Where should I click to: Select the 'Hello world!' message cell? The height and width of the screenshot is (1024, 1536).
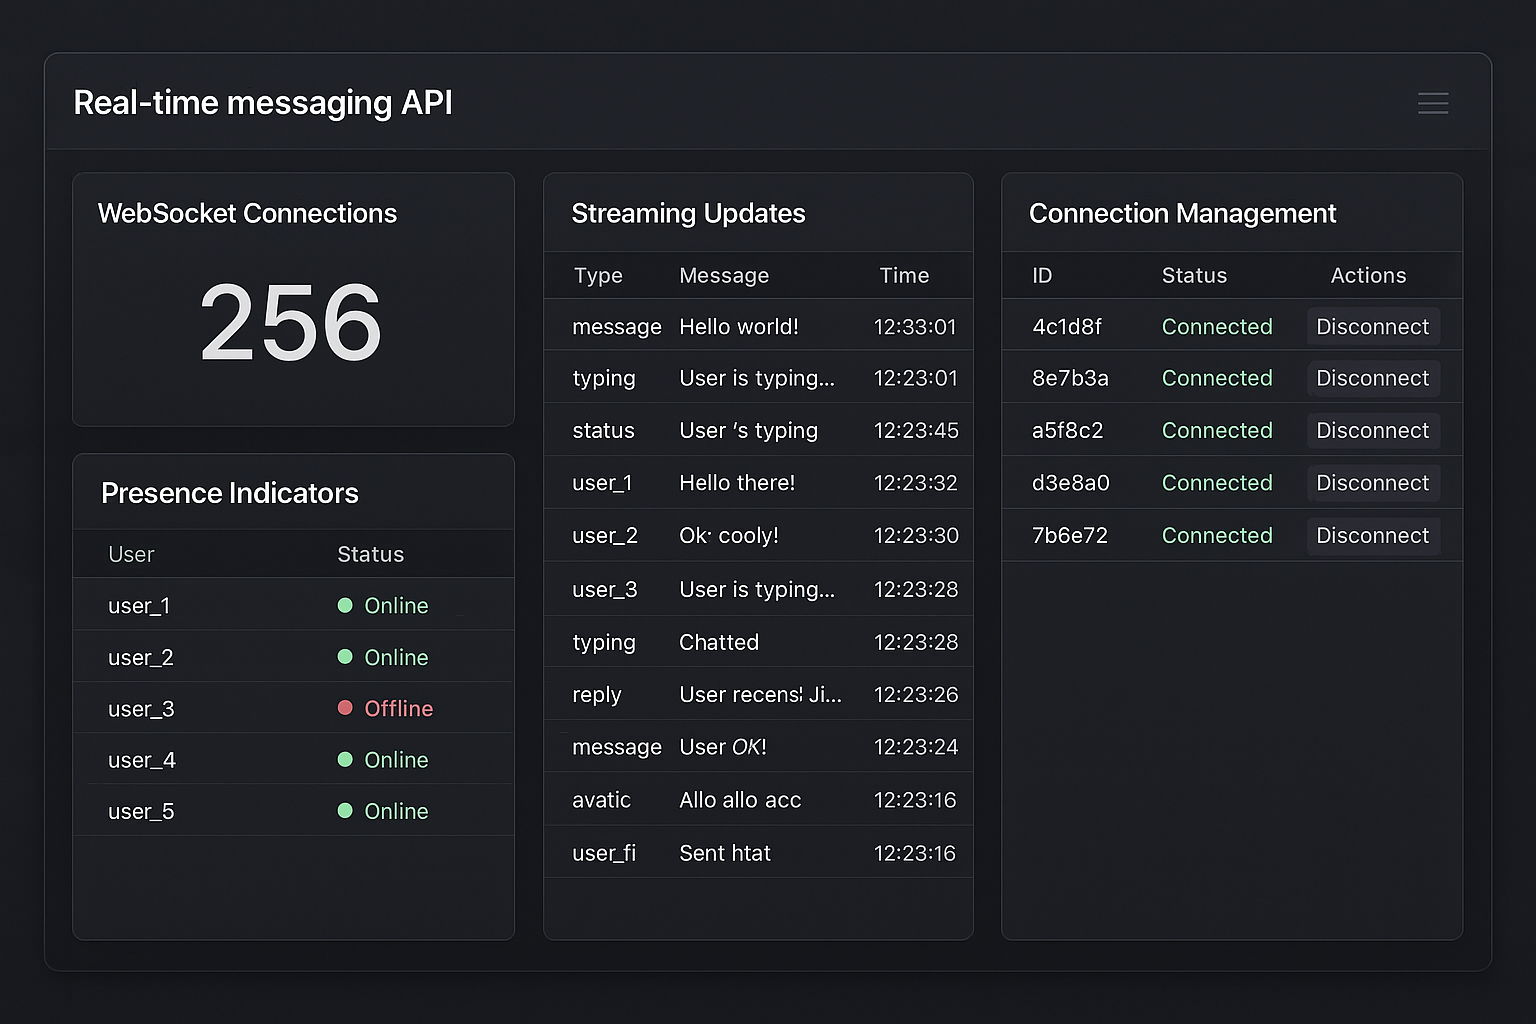pyautogui.click(x=739, y=327)
